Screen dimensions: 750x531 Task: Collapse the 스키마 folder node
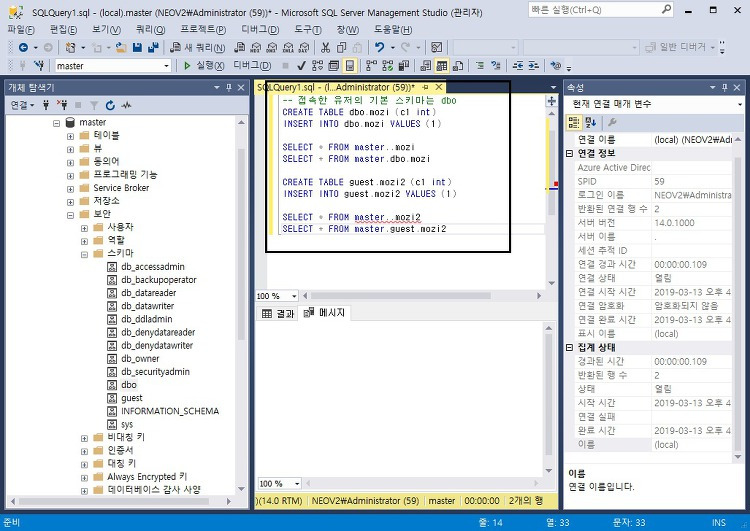[84, 254]
